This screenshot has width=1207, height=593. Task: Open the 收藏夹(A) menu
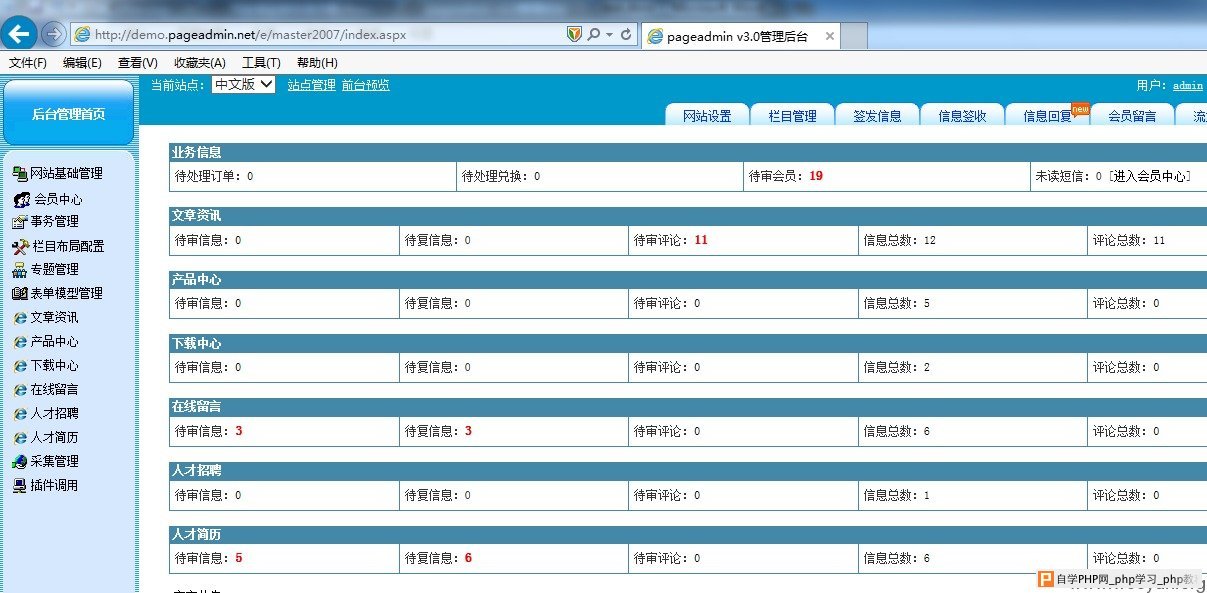pyautogui.click(x=200, y=63)
